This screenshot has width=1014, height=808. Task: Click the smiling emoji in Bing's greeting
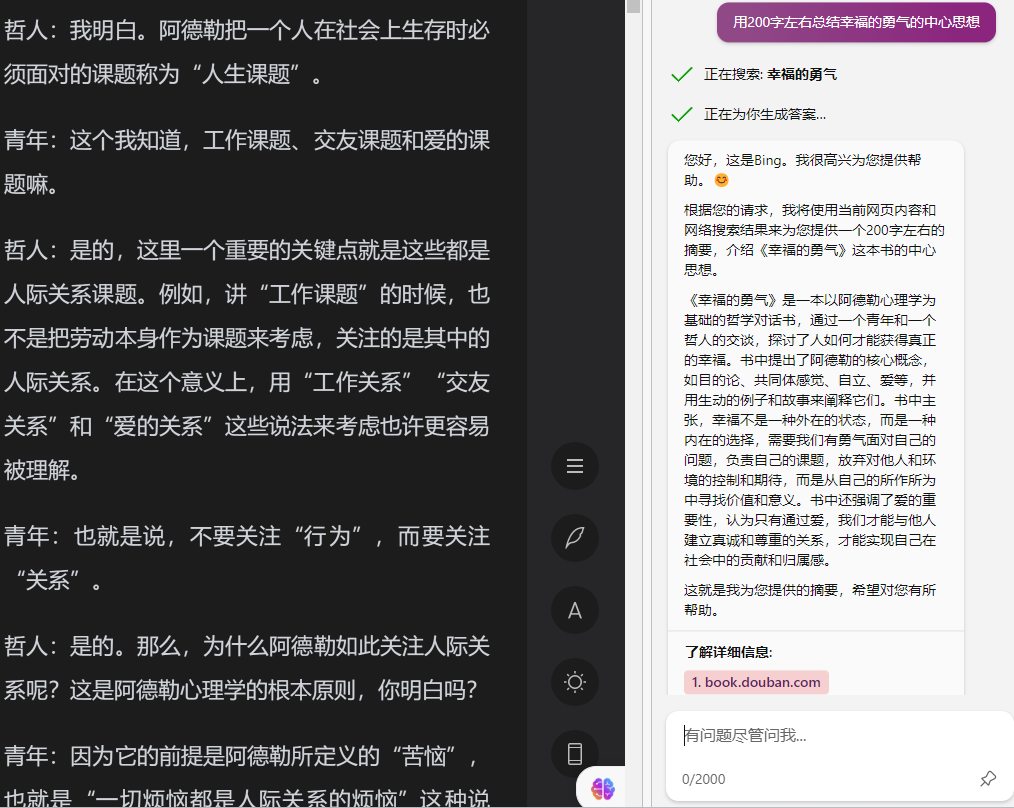[x=721, y=180]
